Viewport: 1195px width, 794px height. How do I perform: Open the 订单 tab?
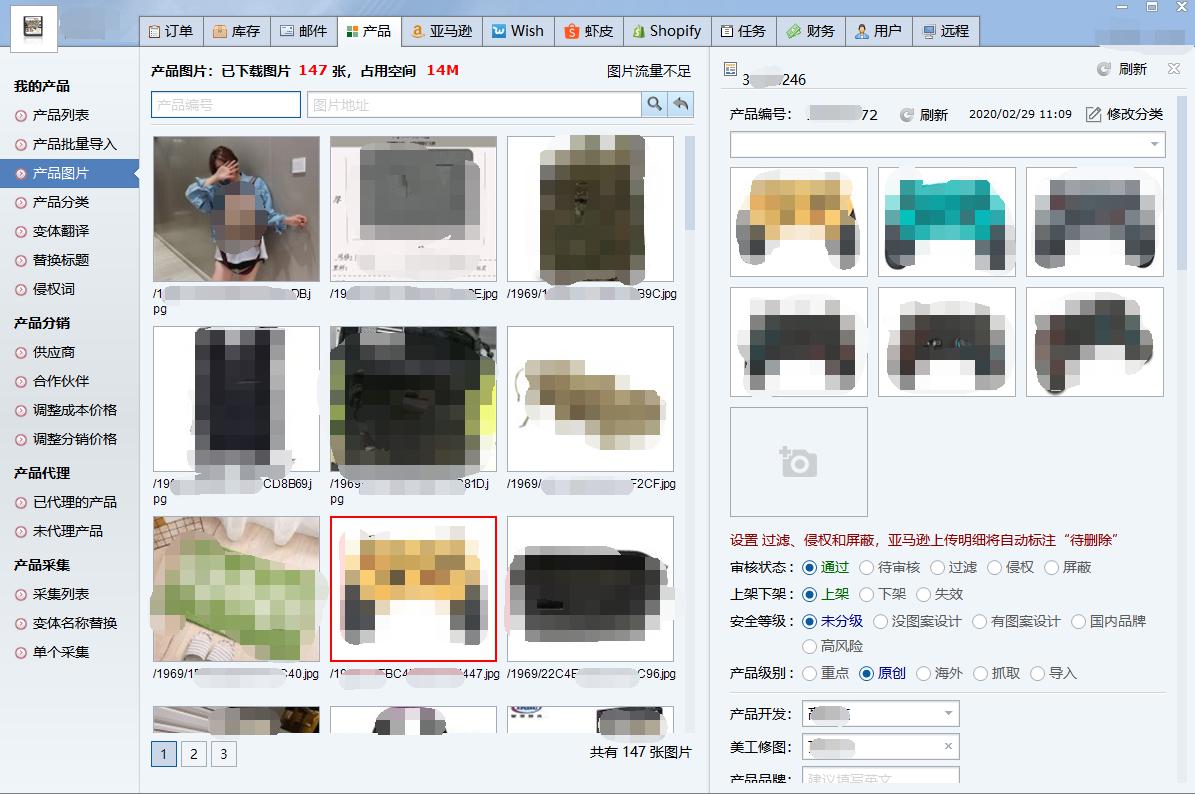171,31
